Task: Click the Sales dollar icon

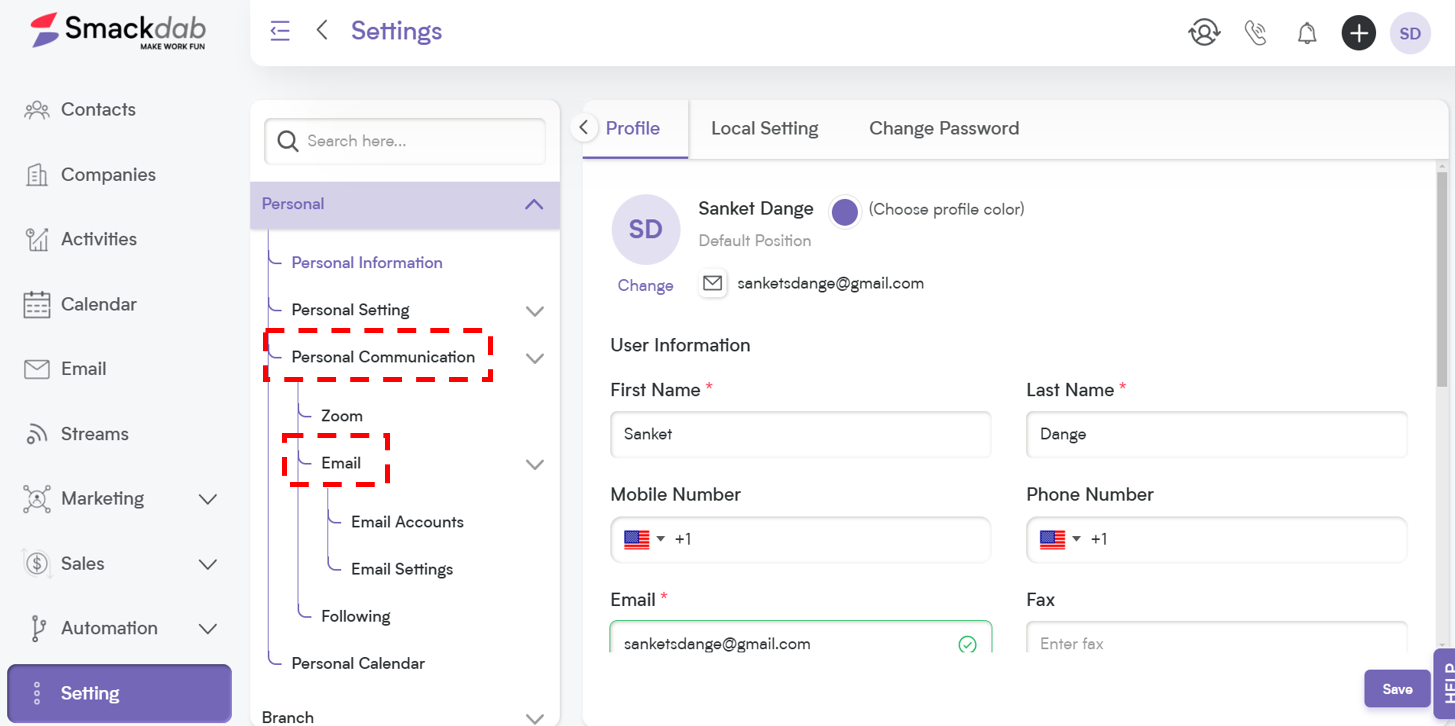Action: 37,563
